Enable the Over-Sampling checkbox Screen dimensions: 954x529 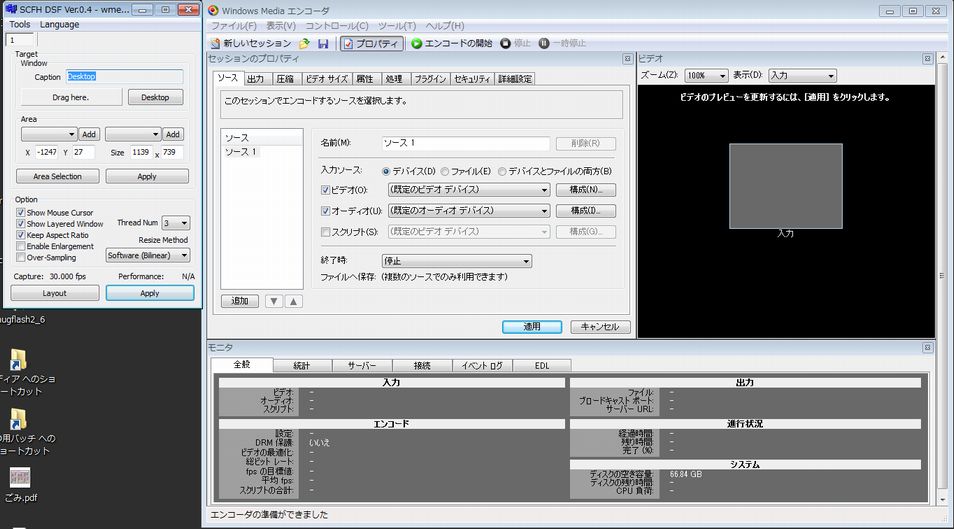[x=21, y=257]
